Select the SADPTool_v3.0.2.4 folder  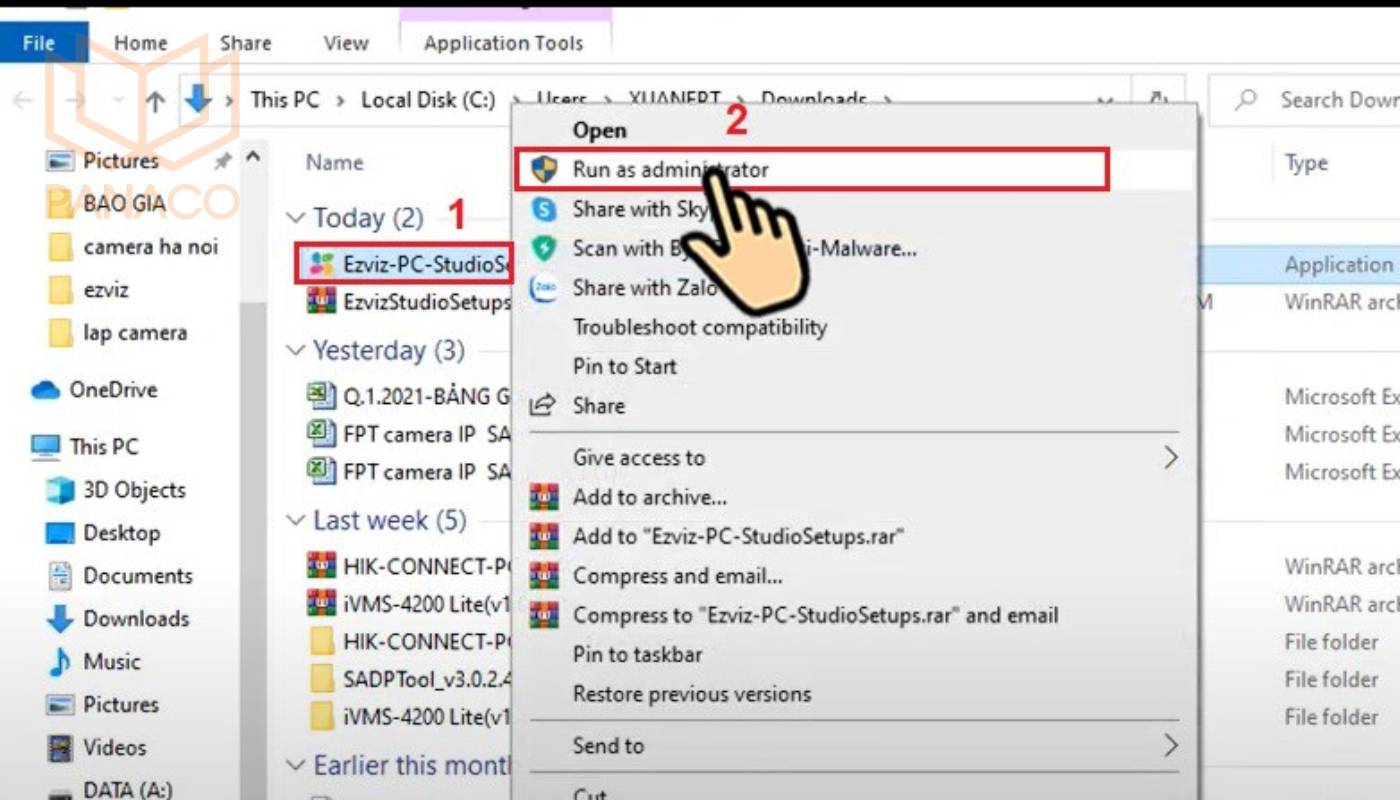[410, 679]
